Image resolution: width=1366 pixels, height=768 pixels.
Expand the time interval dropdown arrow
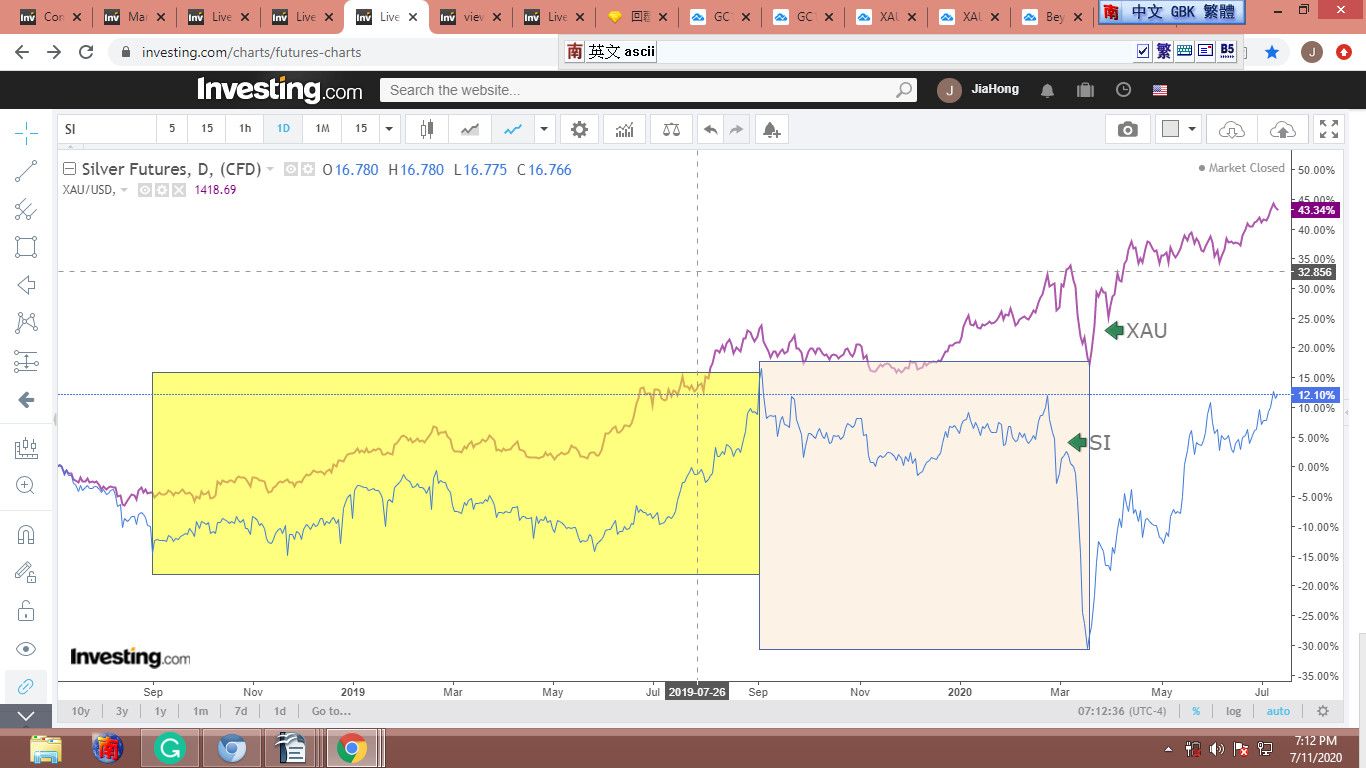390,129
